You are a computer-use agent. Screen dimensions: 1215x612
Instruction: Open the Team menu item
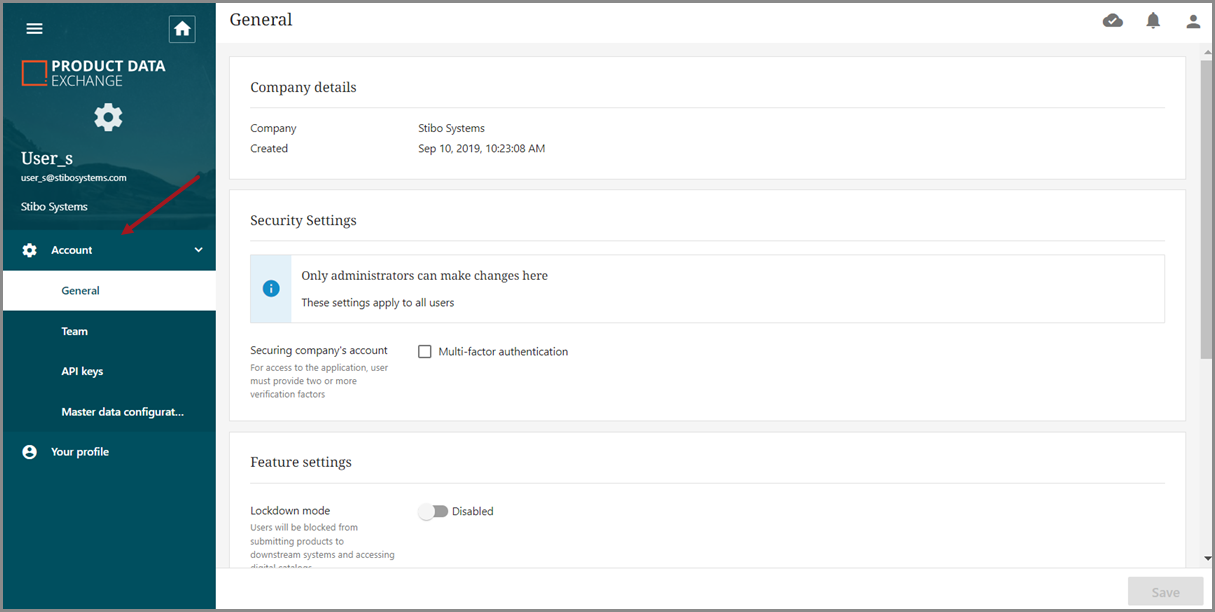75,331
